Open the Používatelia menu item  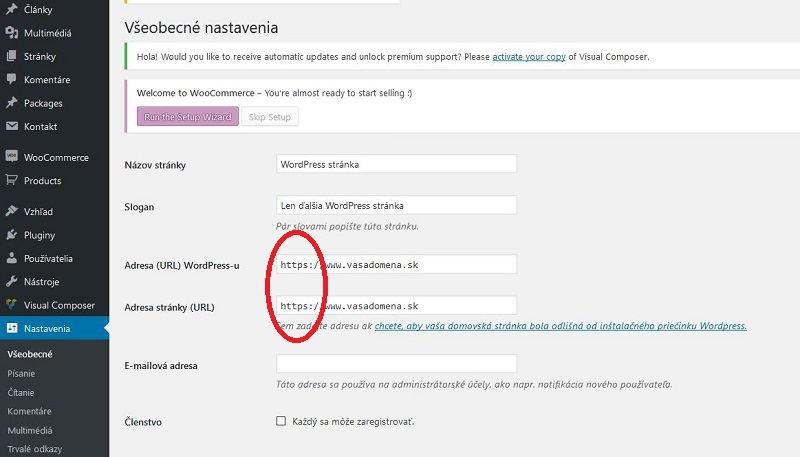coord(54,258)
